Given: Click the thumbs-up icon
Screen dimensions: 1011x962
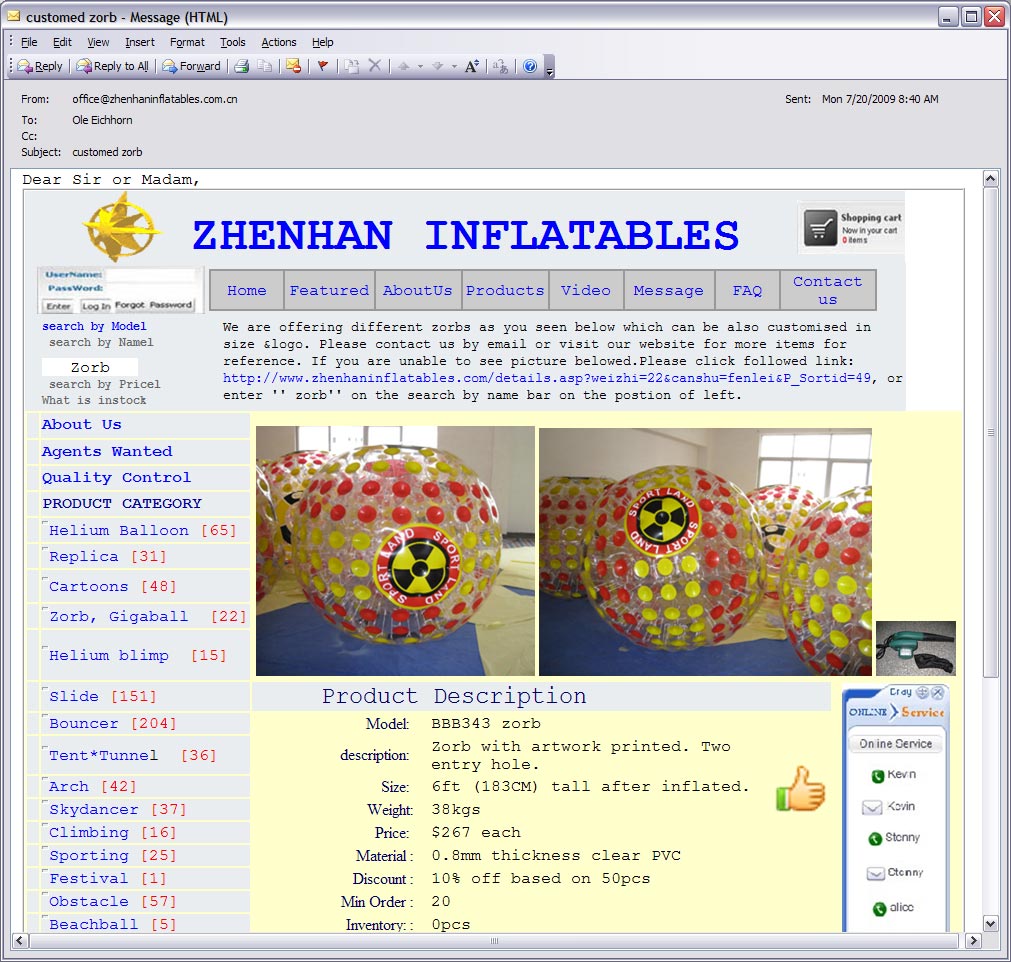Looking at the screenshot, I should (800, 789).
